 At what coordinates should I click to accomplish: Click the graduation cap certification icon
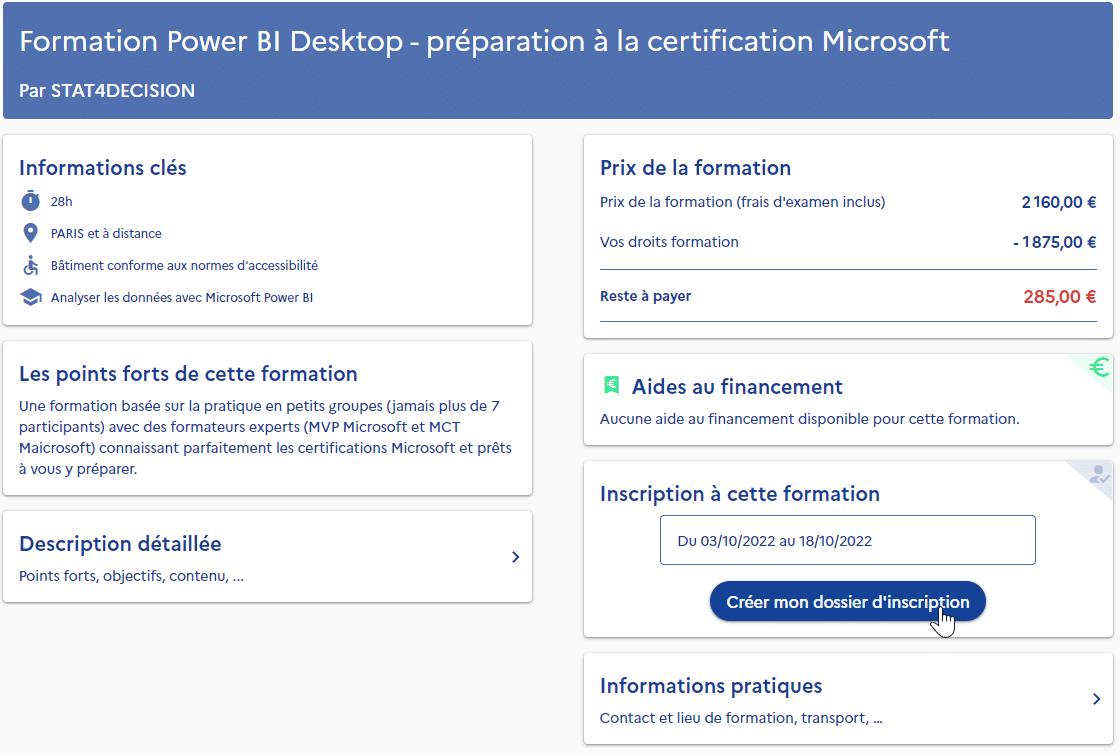click(x=30, y=297)
